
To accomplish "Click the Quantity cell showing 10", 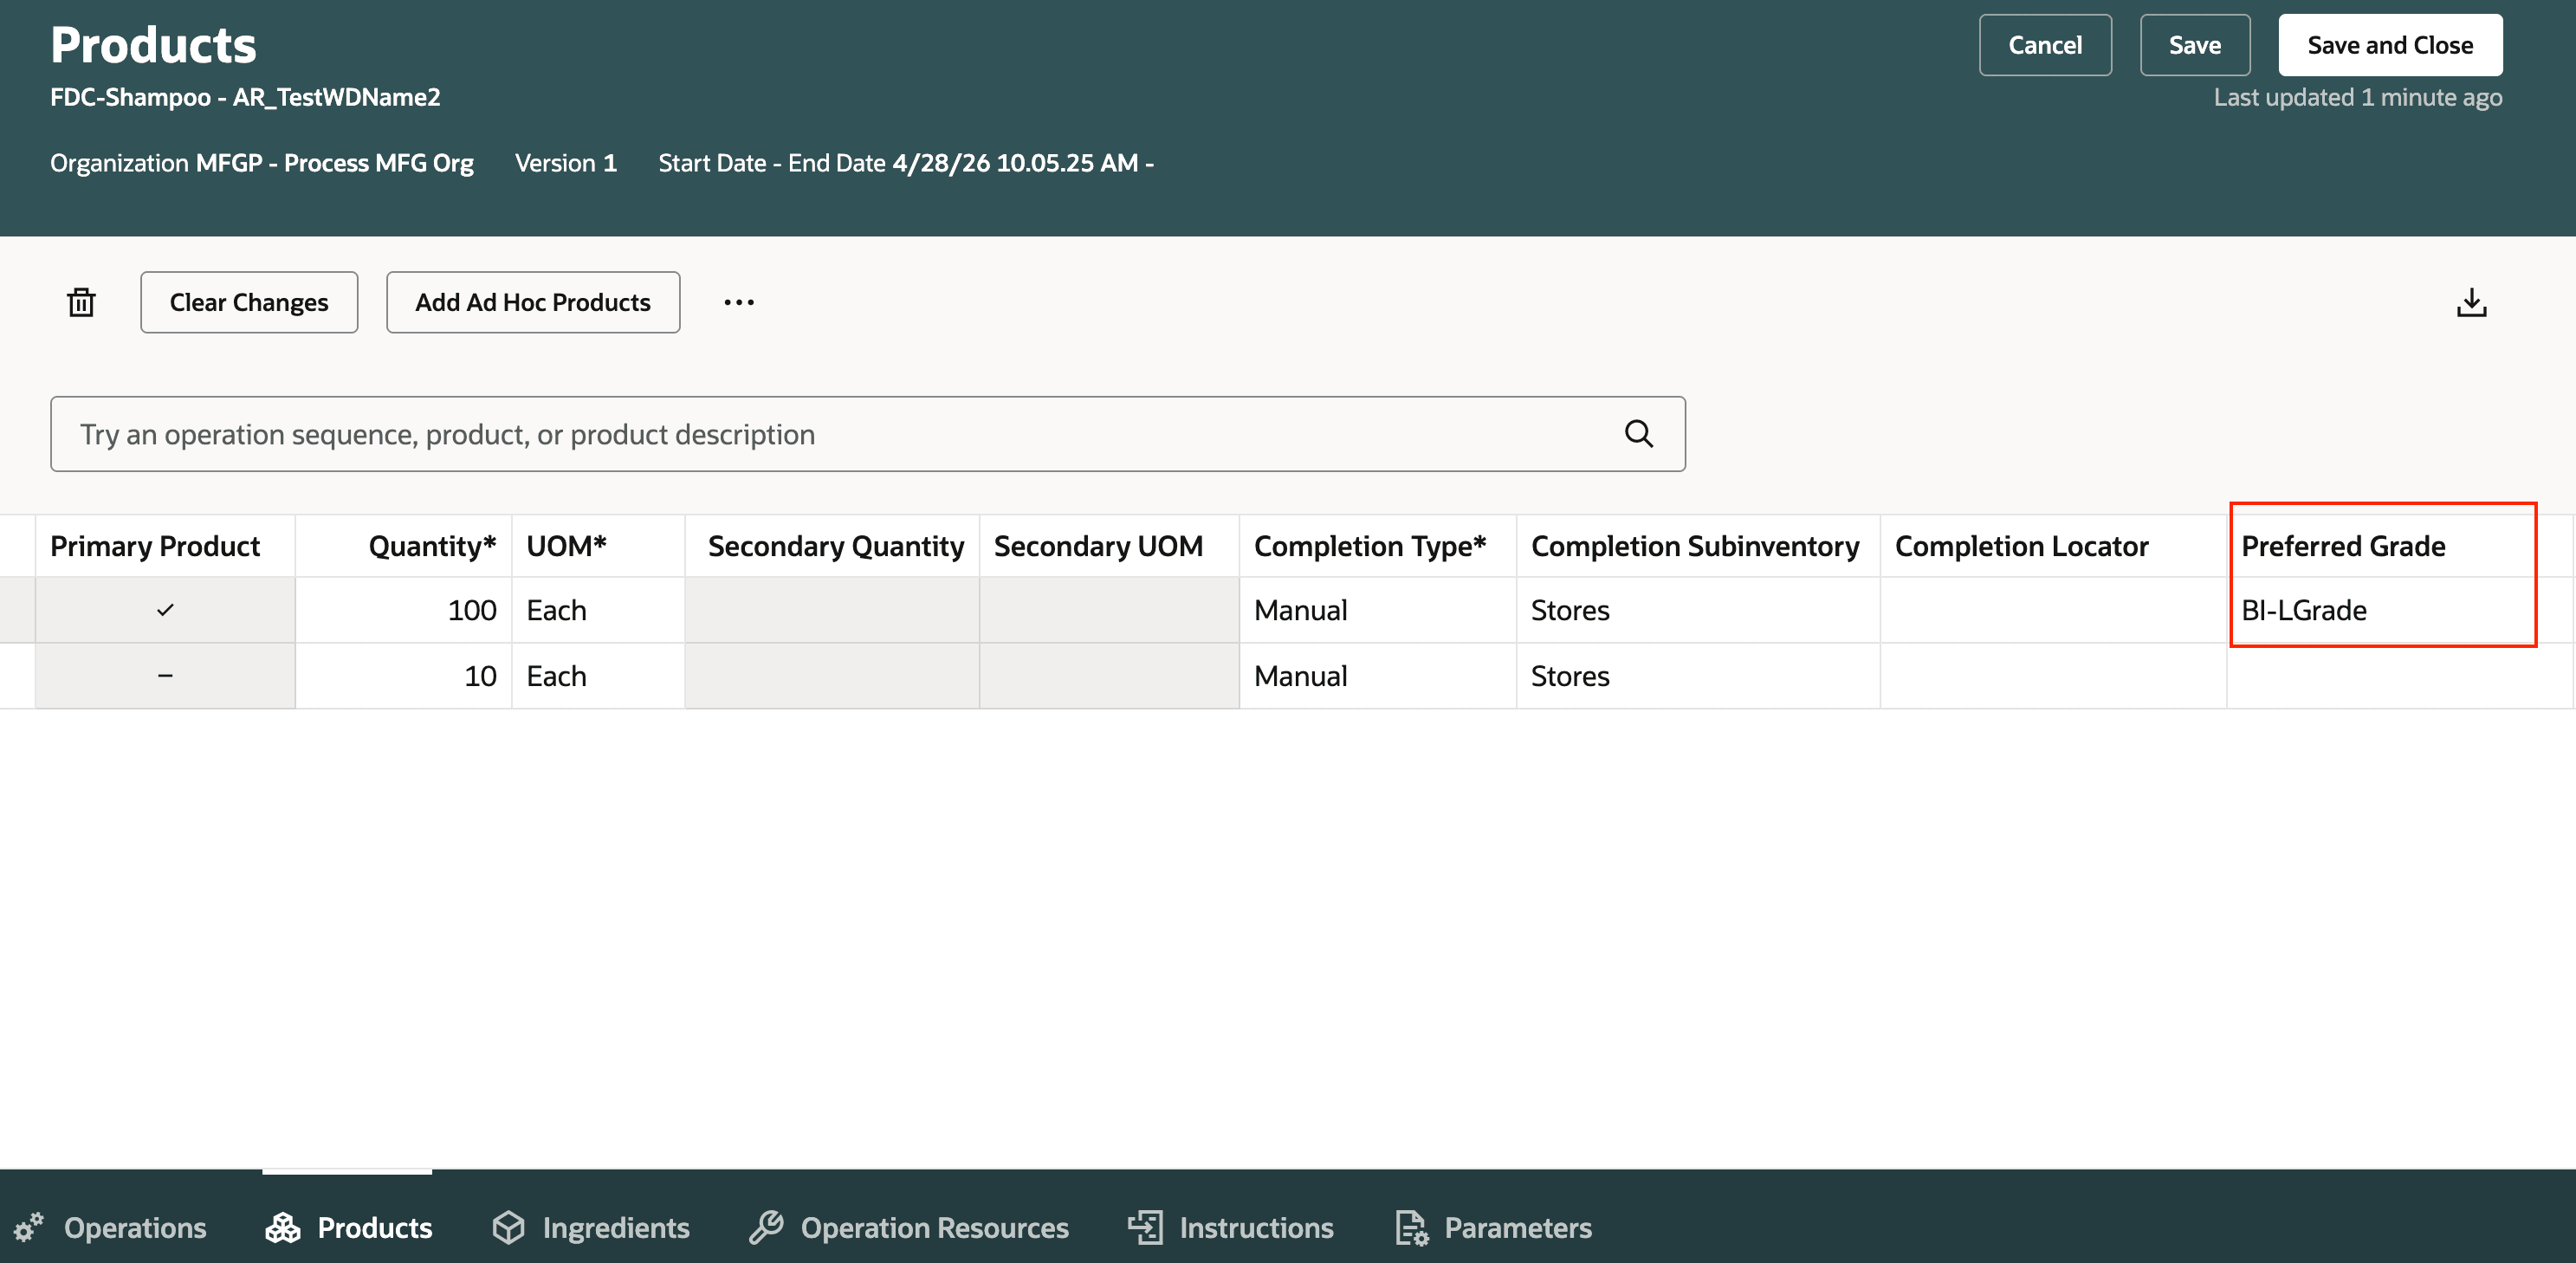I will [x=404, y=676].
